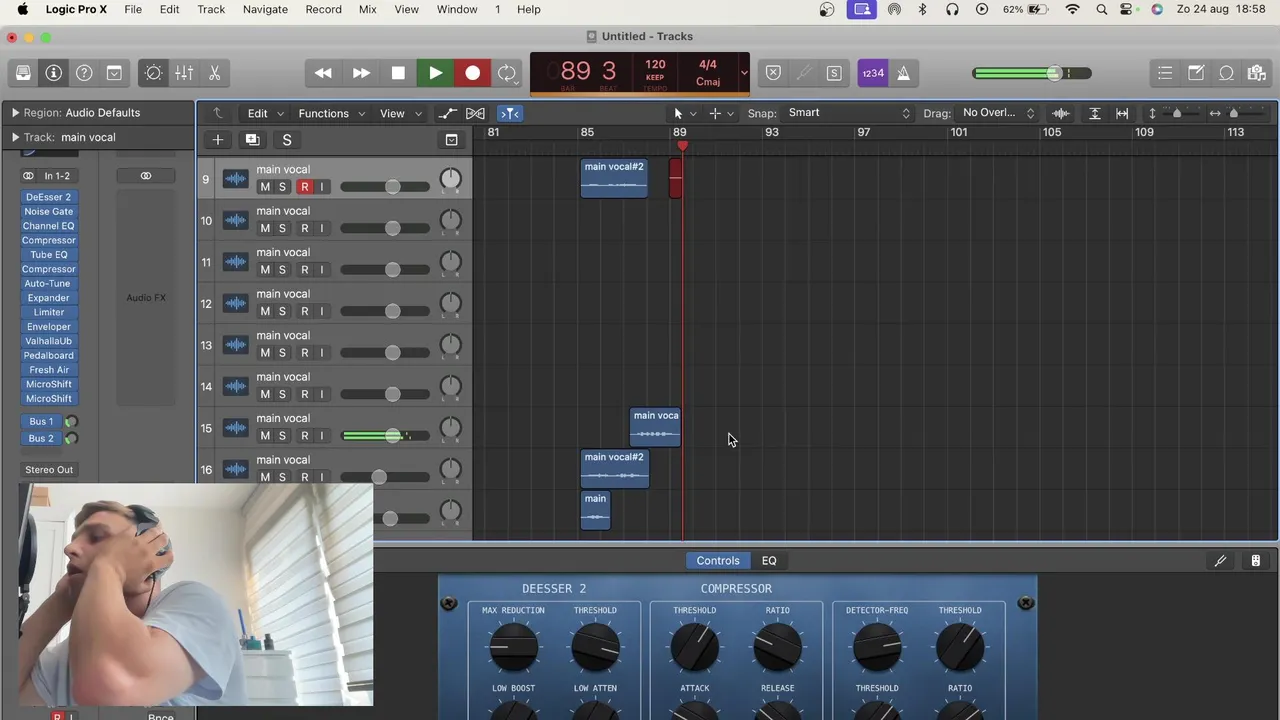Image resolution: width=1280 pixels, height=720 pixels.
Task: Open Spotlight search in menu bar
Action: 1101,9
